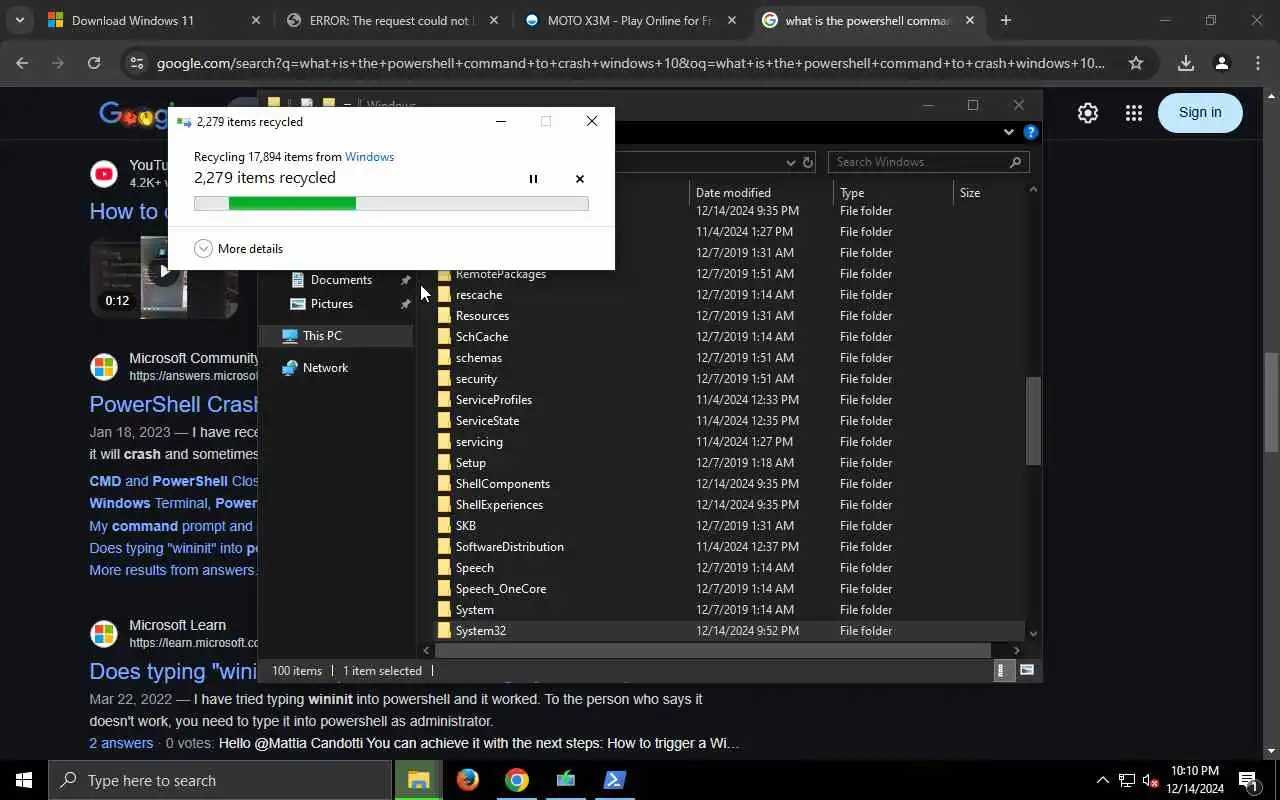Select the System32 folder
Image resolution: width=1280 pixels, height=800 pixels.
click(480, 631)
